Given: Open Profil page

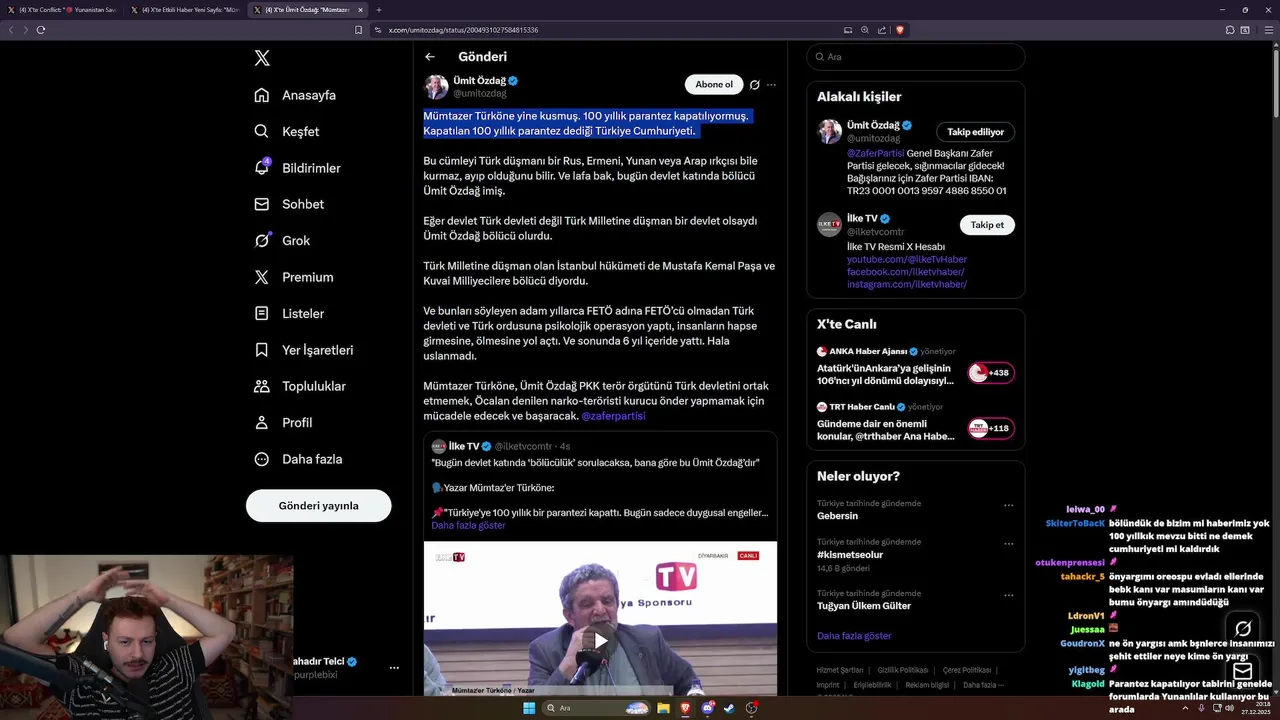Looking at the screenshot, I should coord(283,422).
